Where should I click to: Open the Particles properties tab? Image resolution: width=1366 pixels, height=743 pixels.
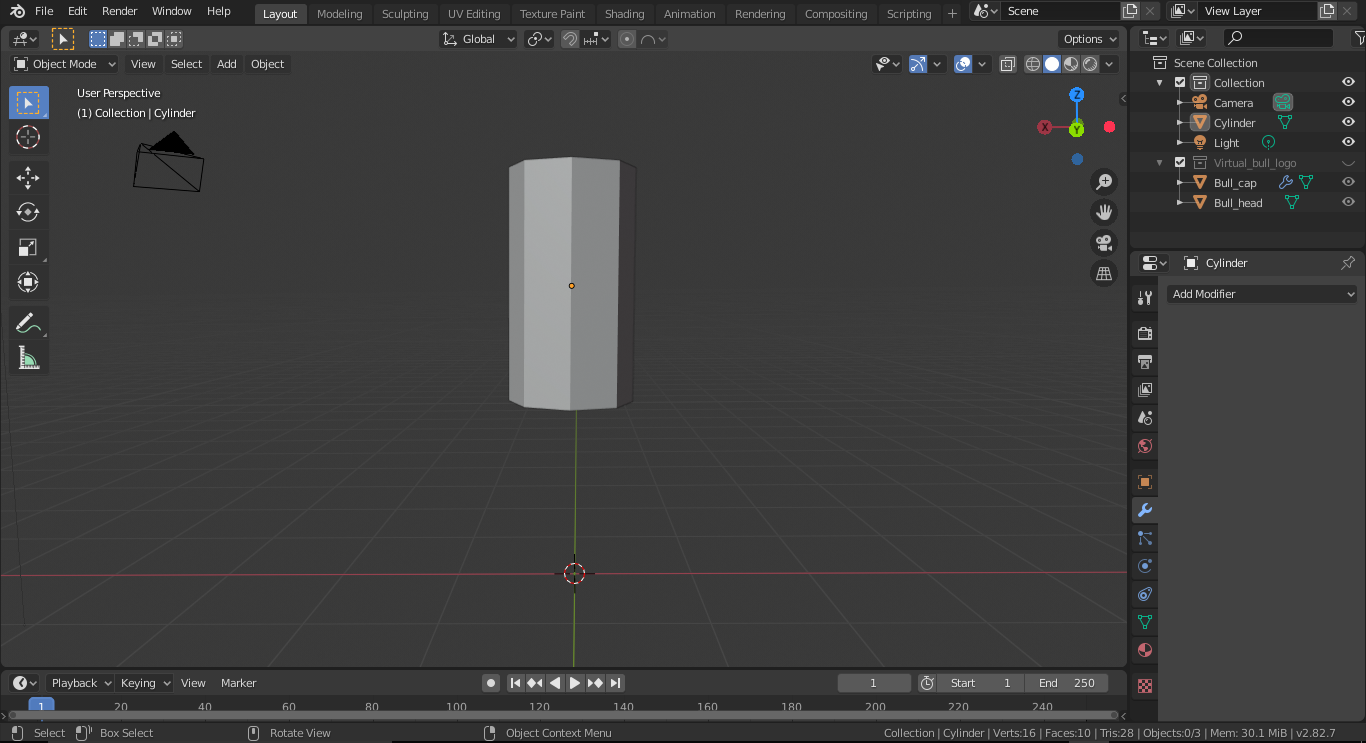point(1145,538)
